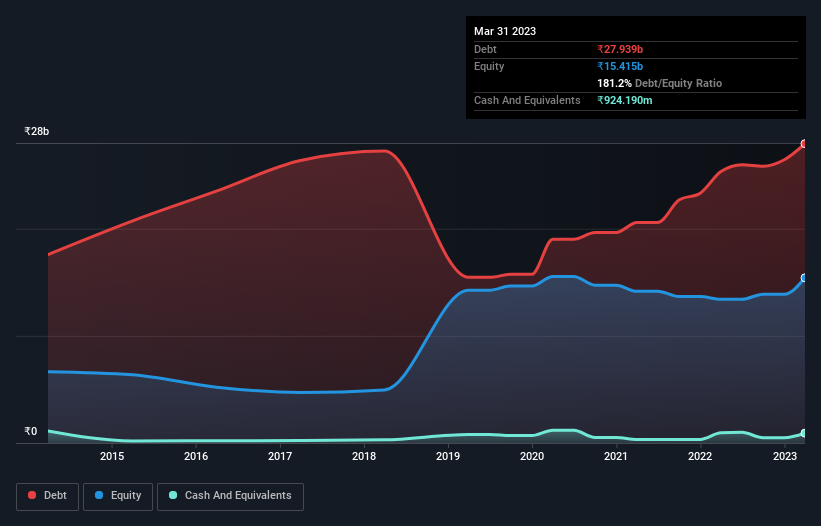821x526 pixels.
Task: Toggle the Cash And Equivalents legend button
Action: coord(230,496)
